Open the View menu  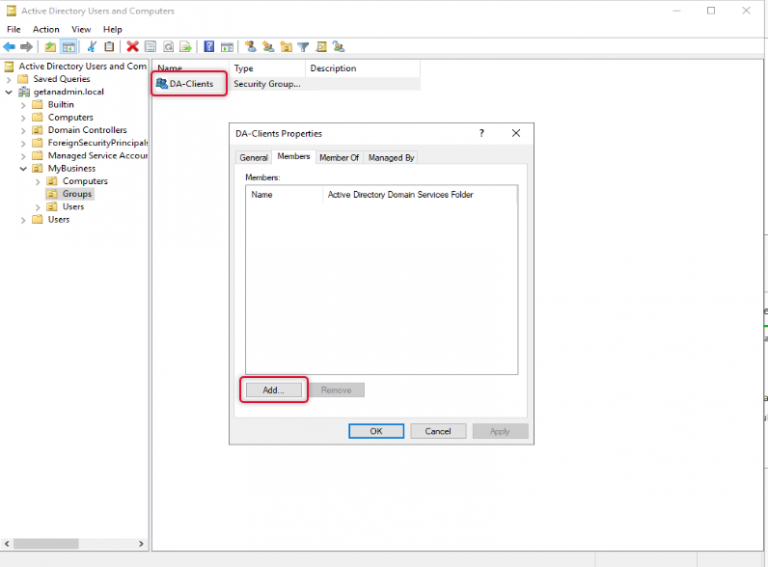tap(81, 29)
